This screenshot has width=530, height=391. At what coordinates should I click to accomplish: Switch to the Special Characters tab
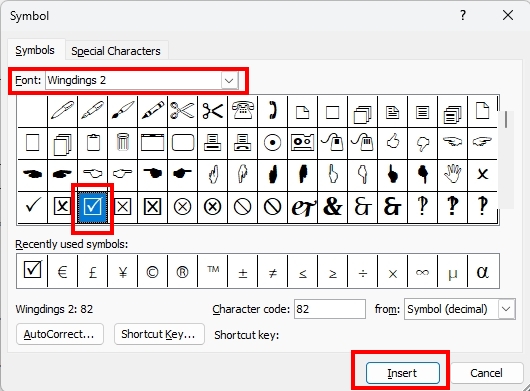coord(116,51)
